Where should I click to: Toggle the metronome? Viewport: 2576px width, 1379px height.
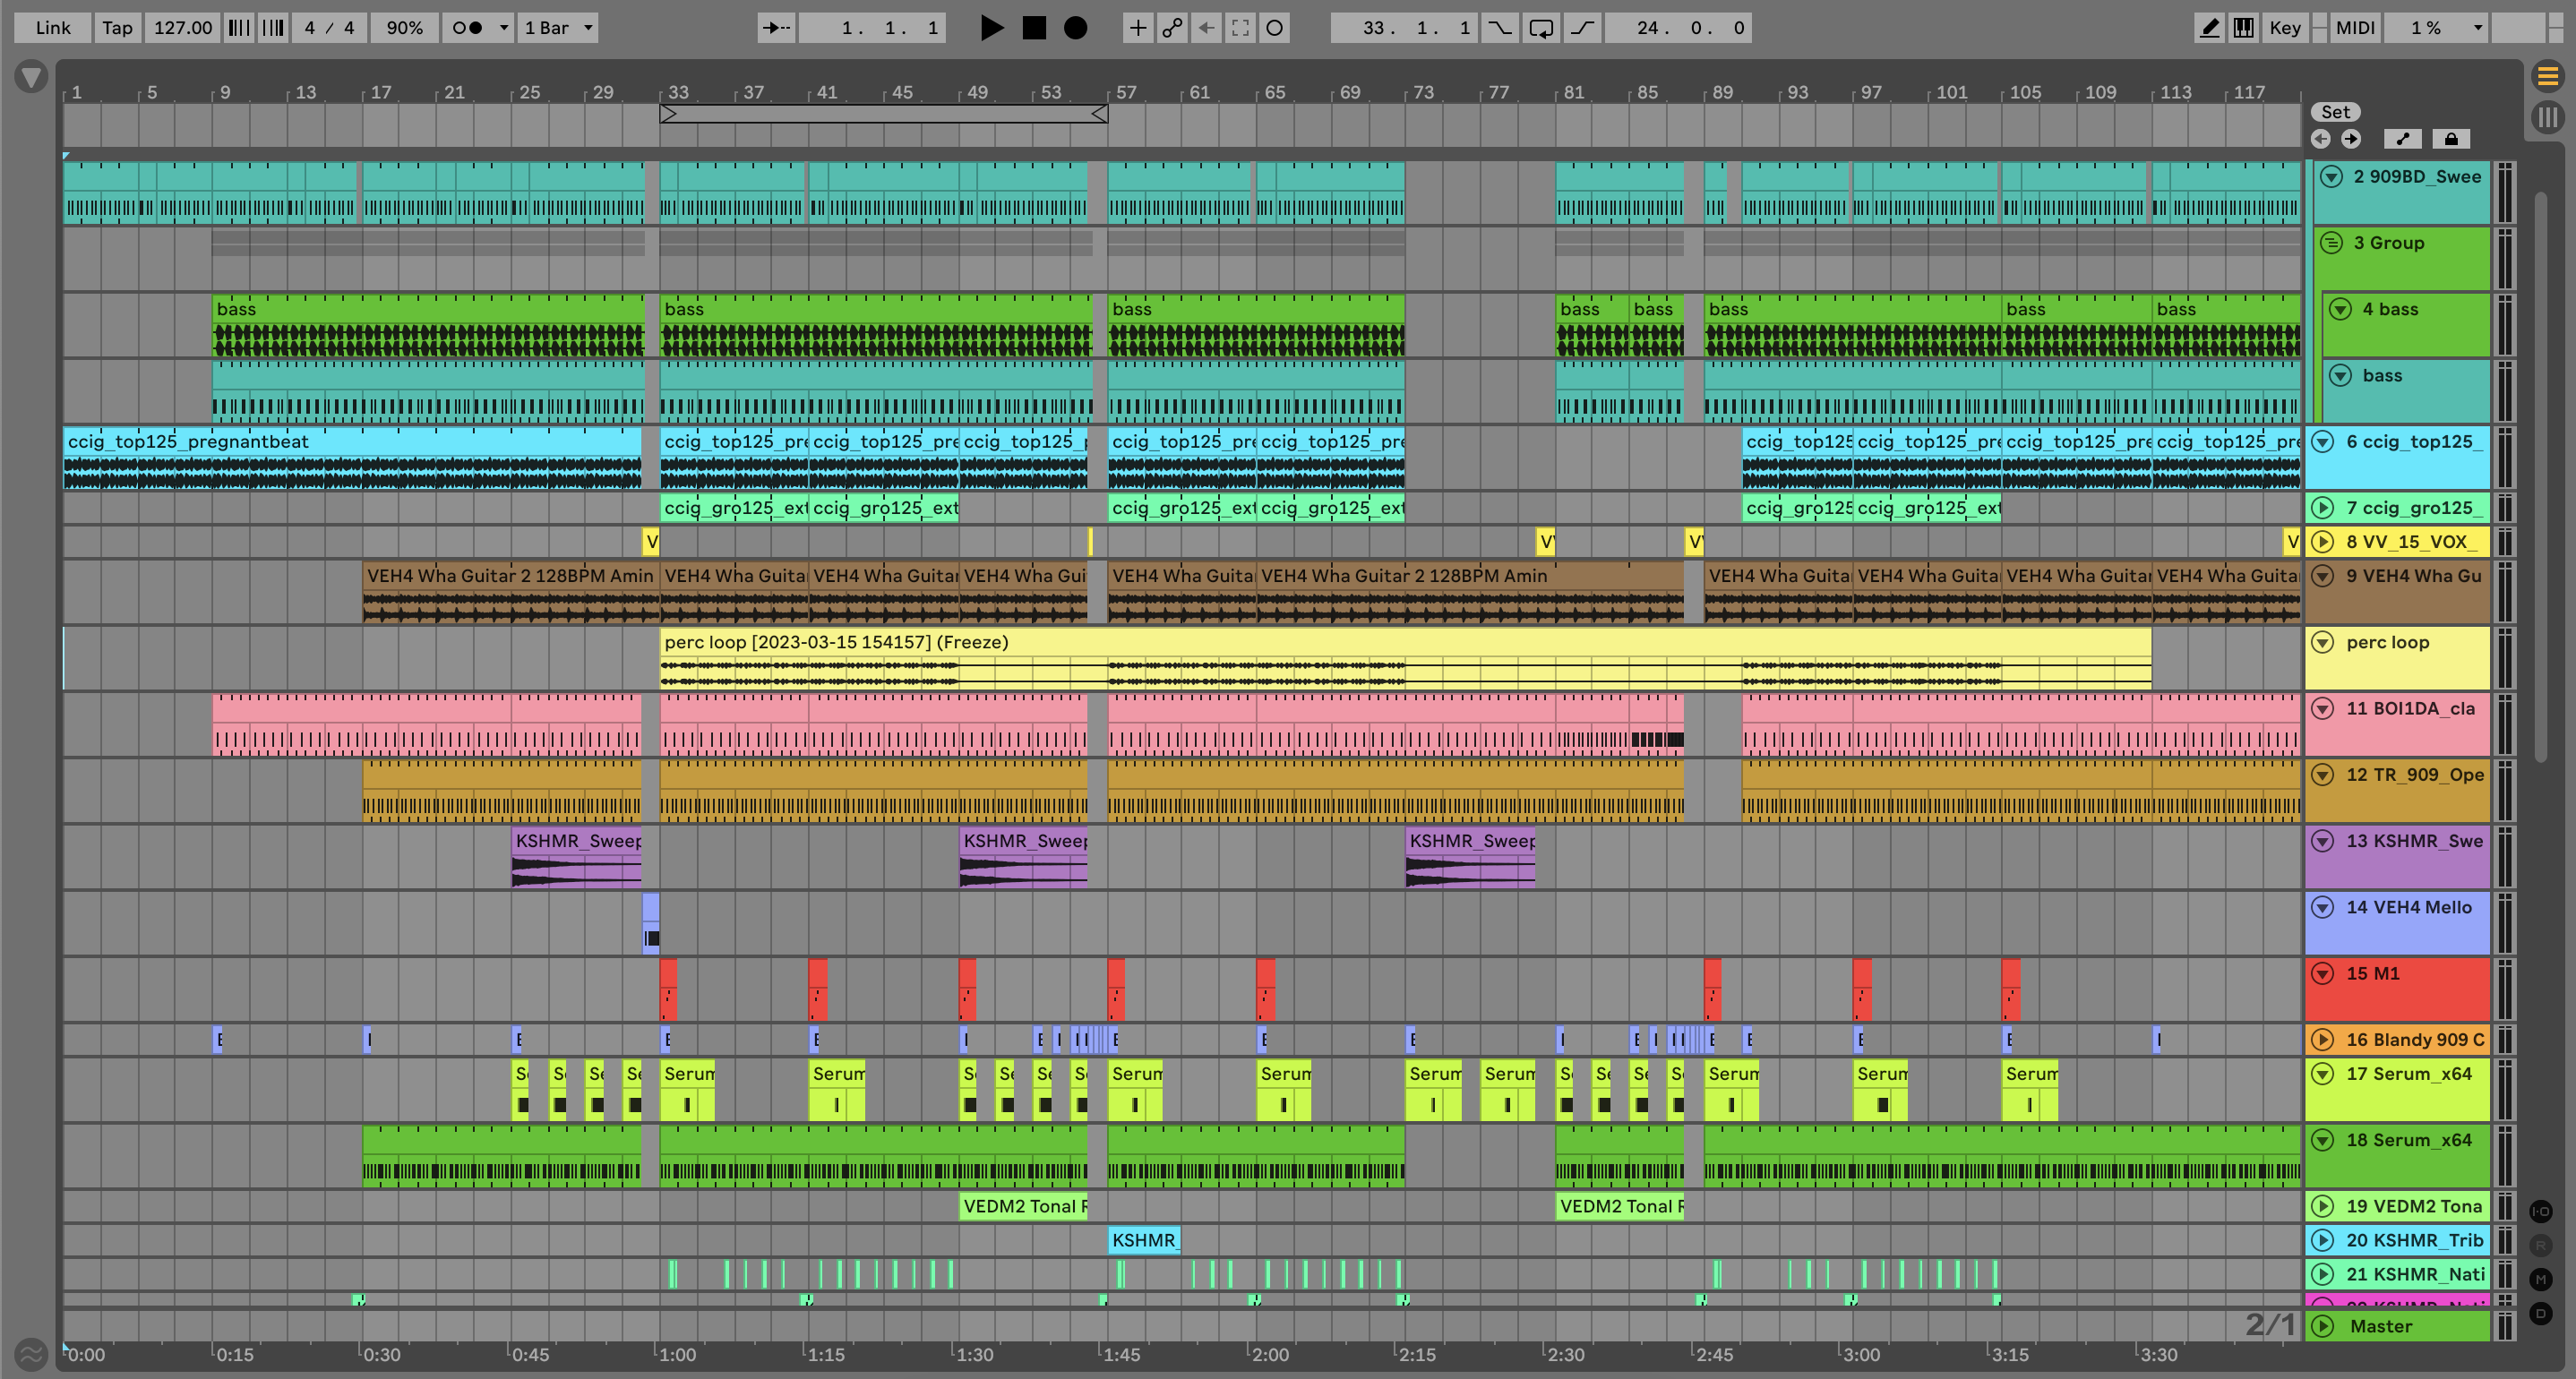[467, 28]
